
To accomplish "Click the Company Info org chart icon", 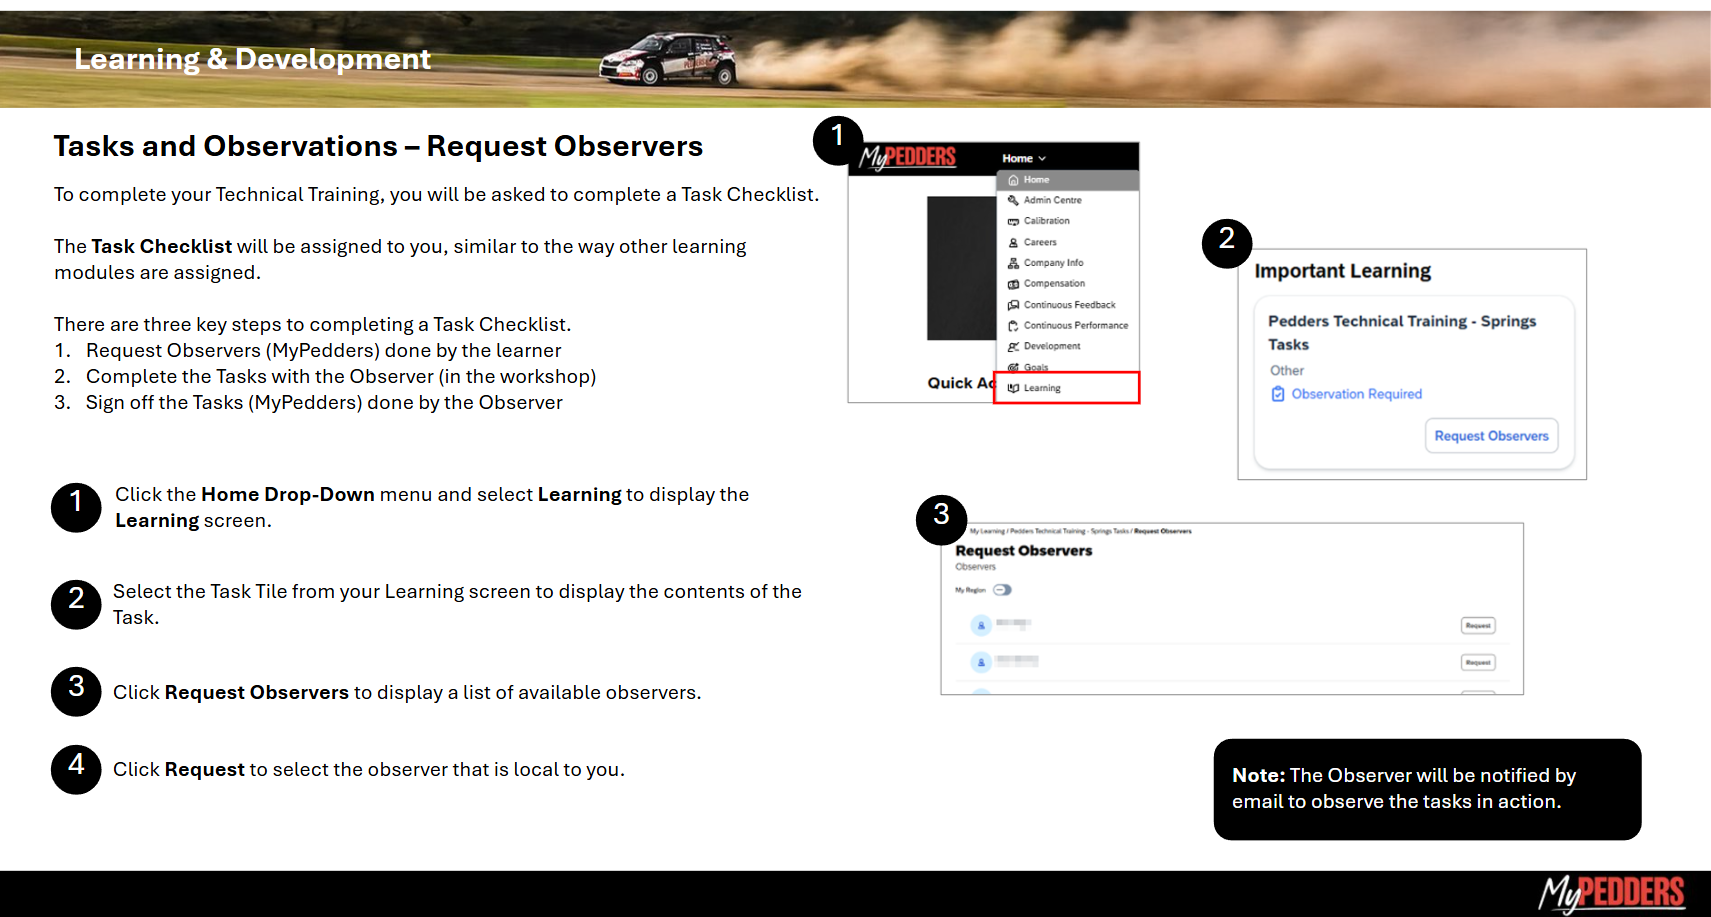I will coord(1013,263).
